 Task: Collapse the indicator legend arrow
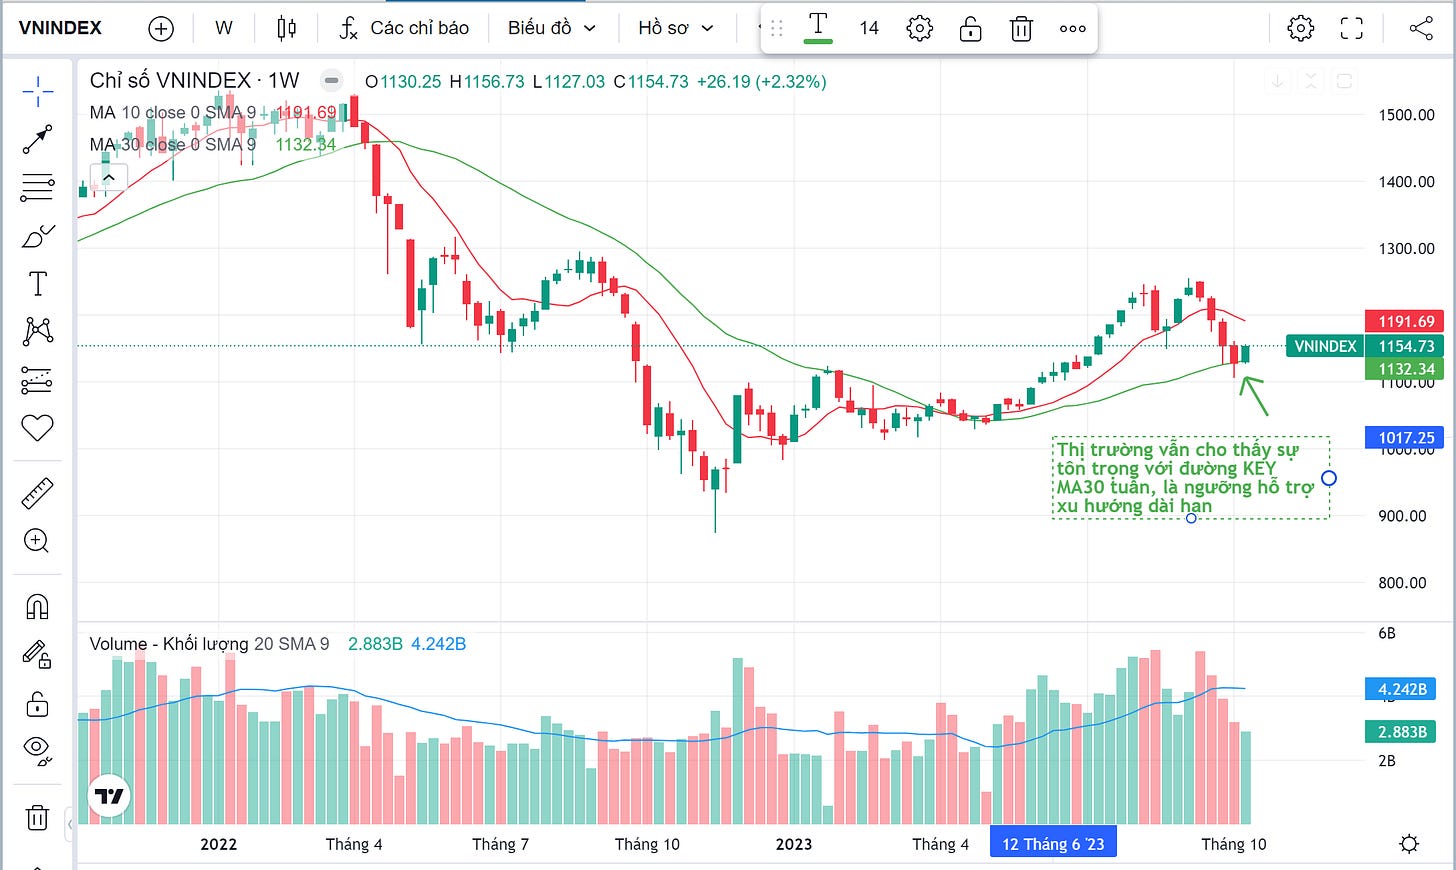(x=109, y=178)
